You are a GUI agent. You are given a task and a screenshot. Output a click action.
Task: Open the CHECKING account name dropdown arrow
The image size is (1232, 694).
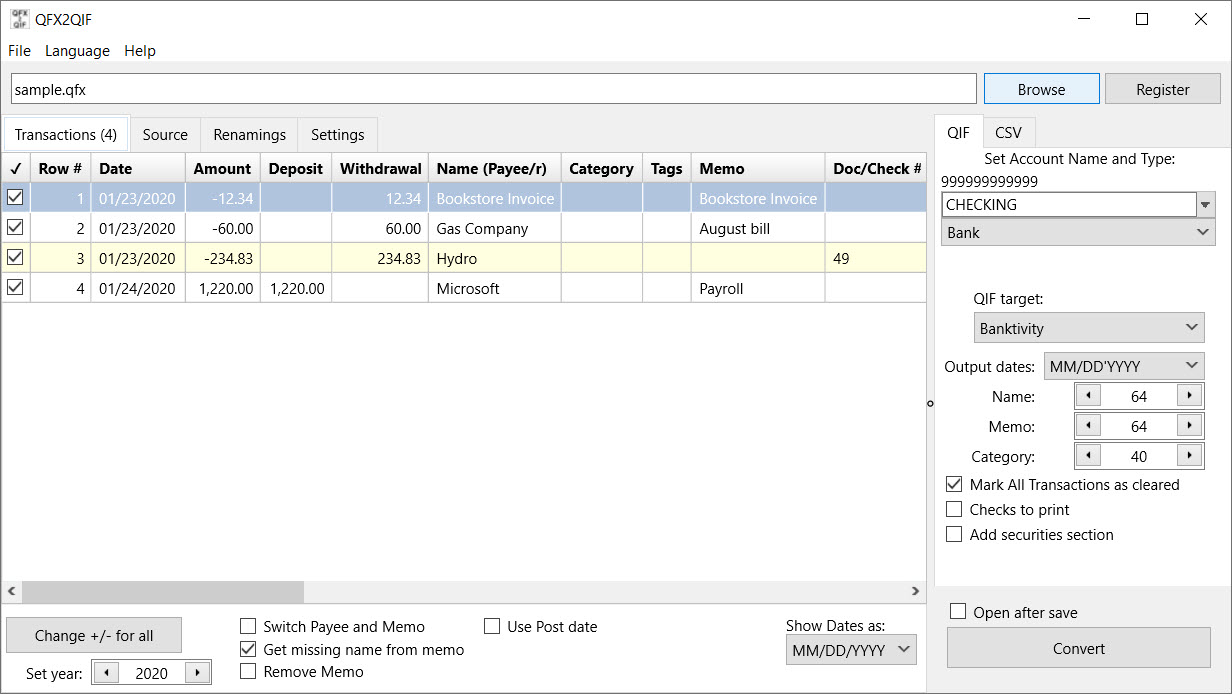point(1206,204)
